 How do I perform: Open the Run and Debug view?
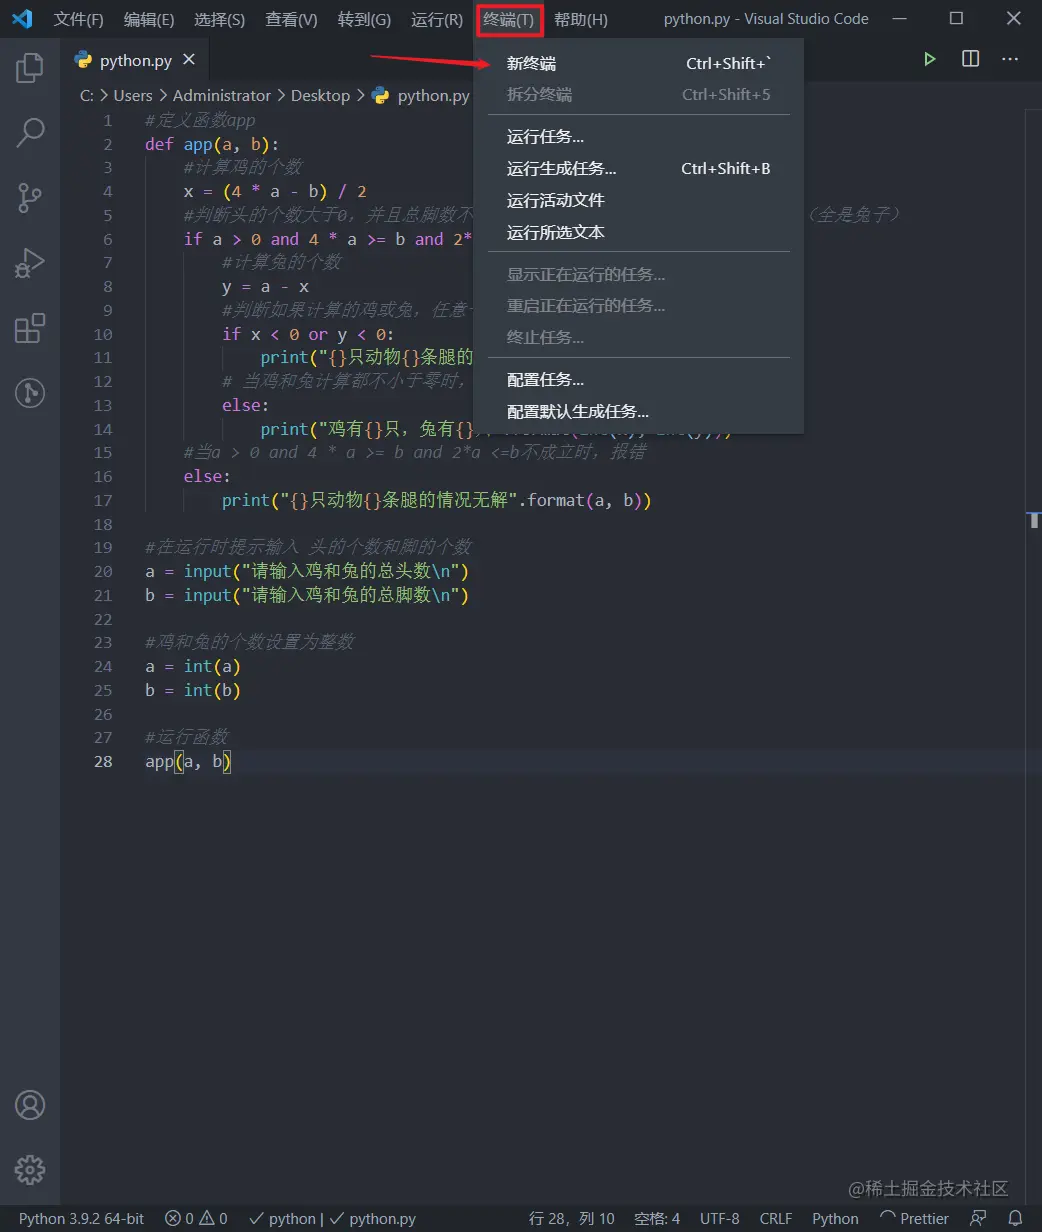pos(30,263)
